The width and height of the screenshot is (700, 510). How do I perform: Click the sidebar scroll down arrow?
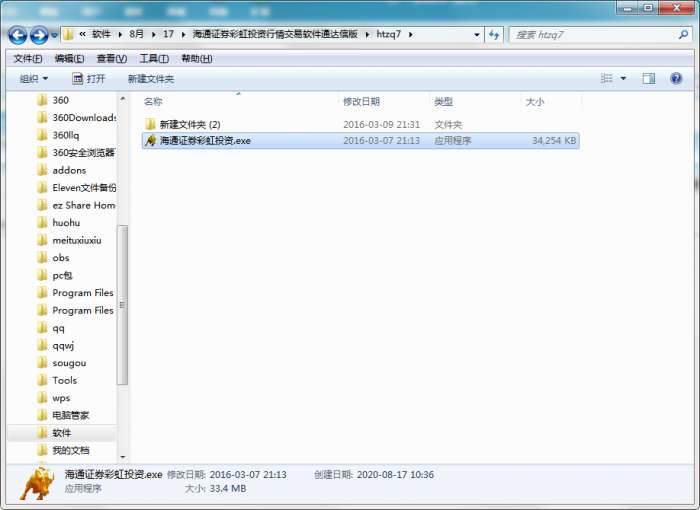click(123, 457)
